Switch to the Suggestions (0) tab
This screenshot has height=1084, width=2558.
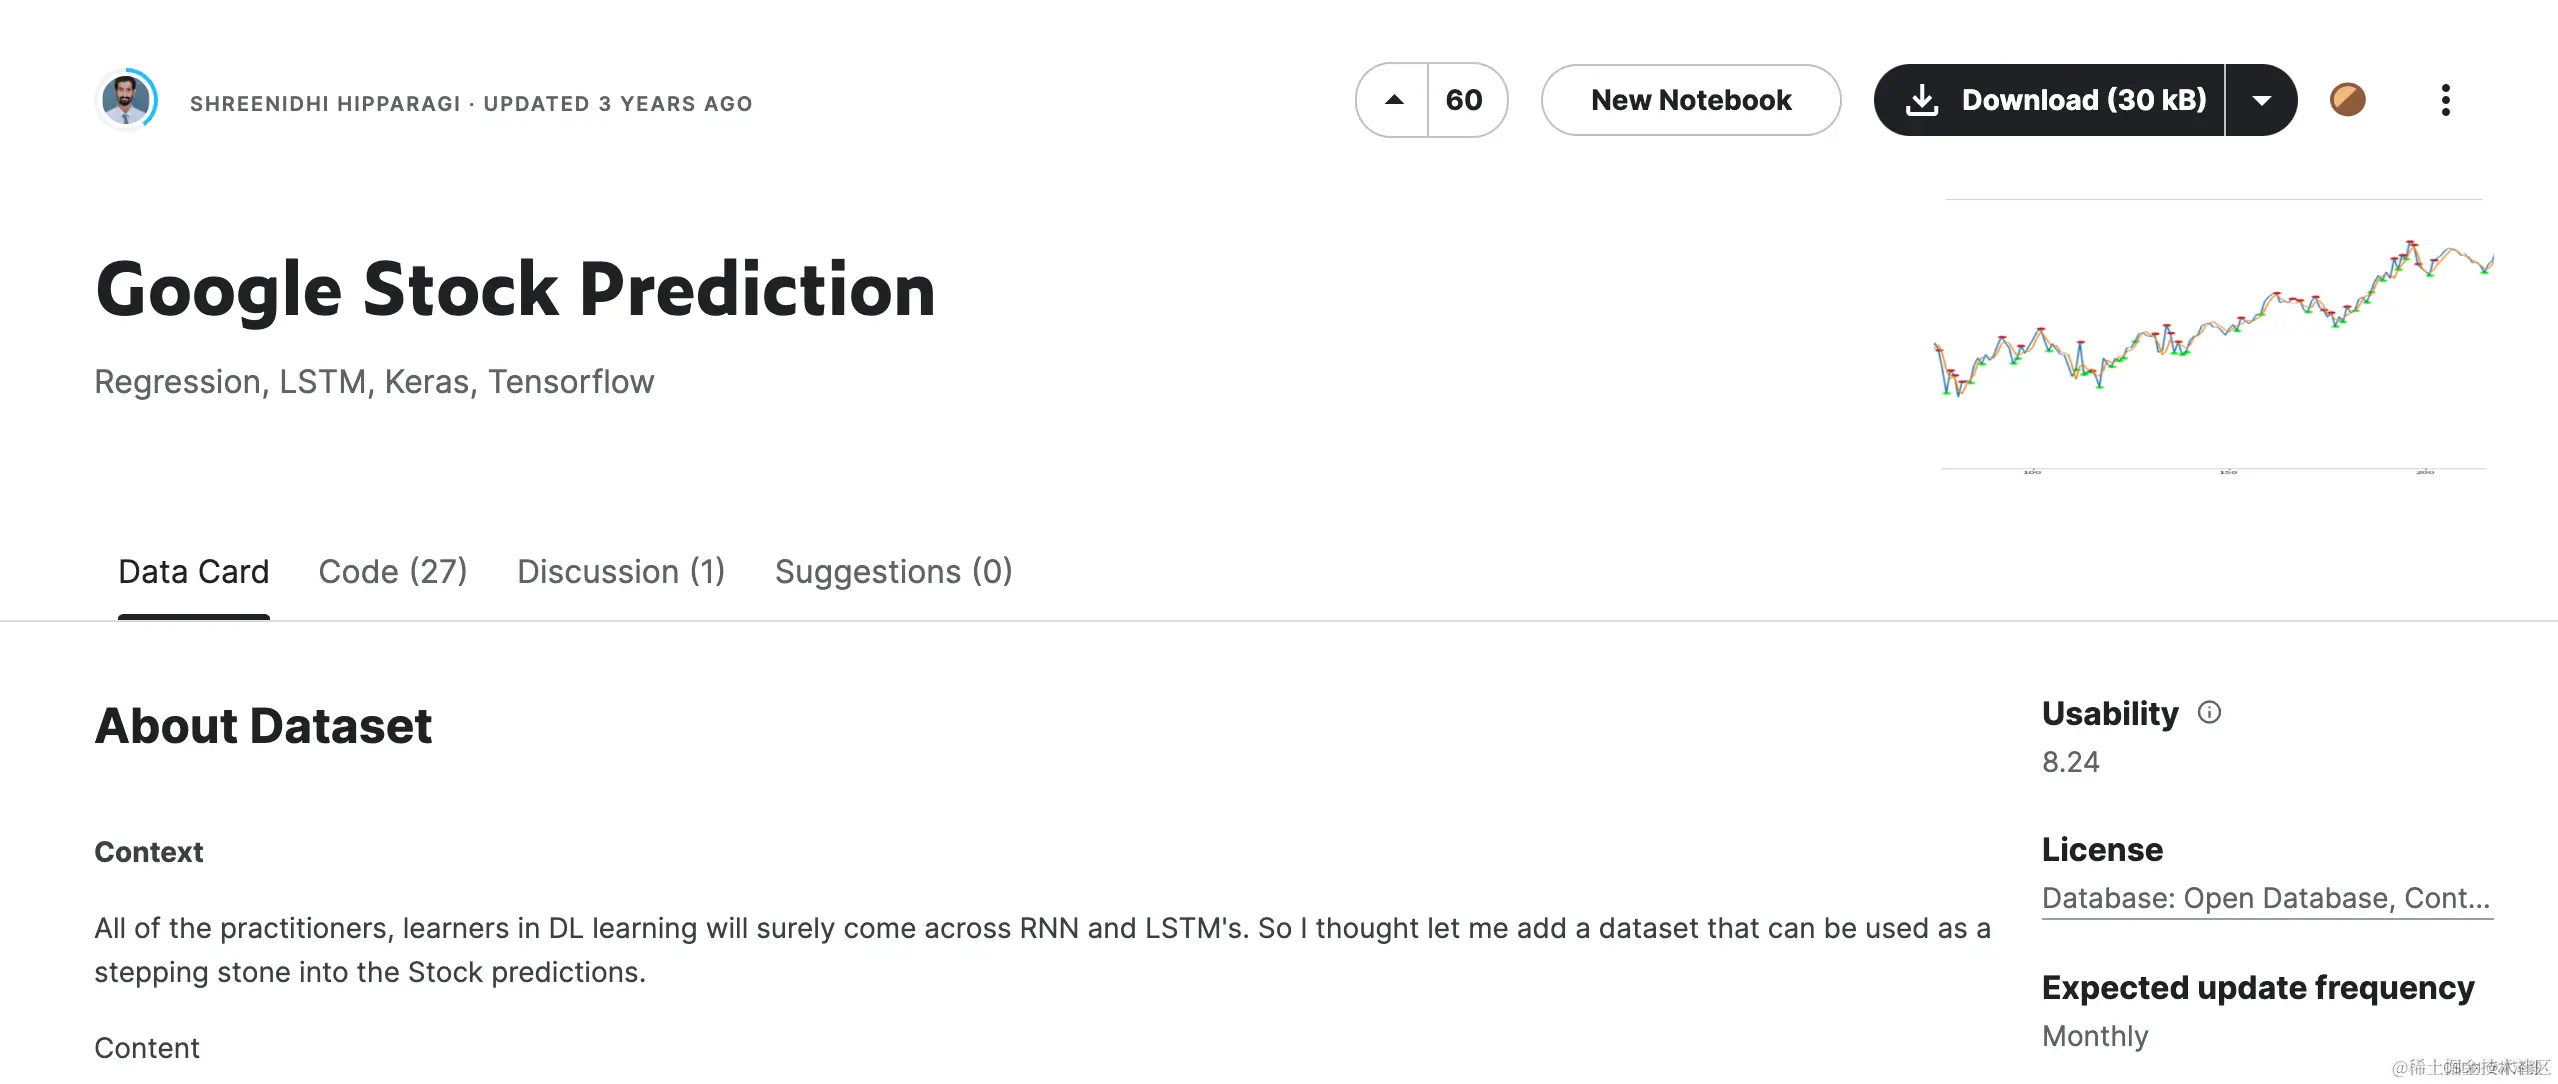click(893, 571)
